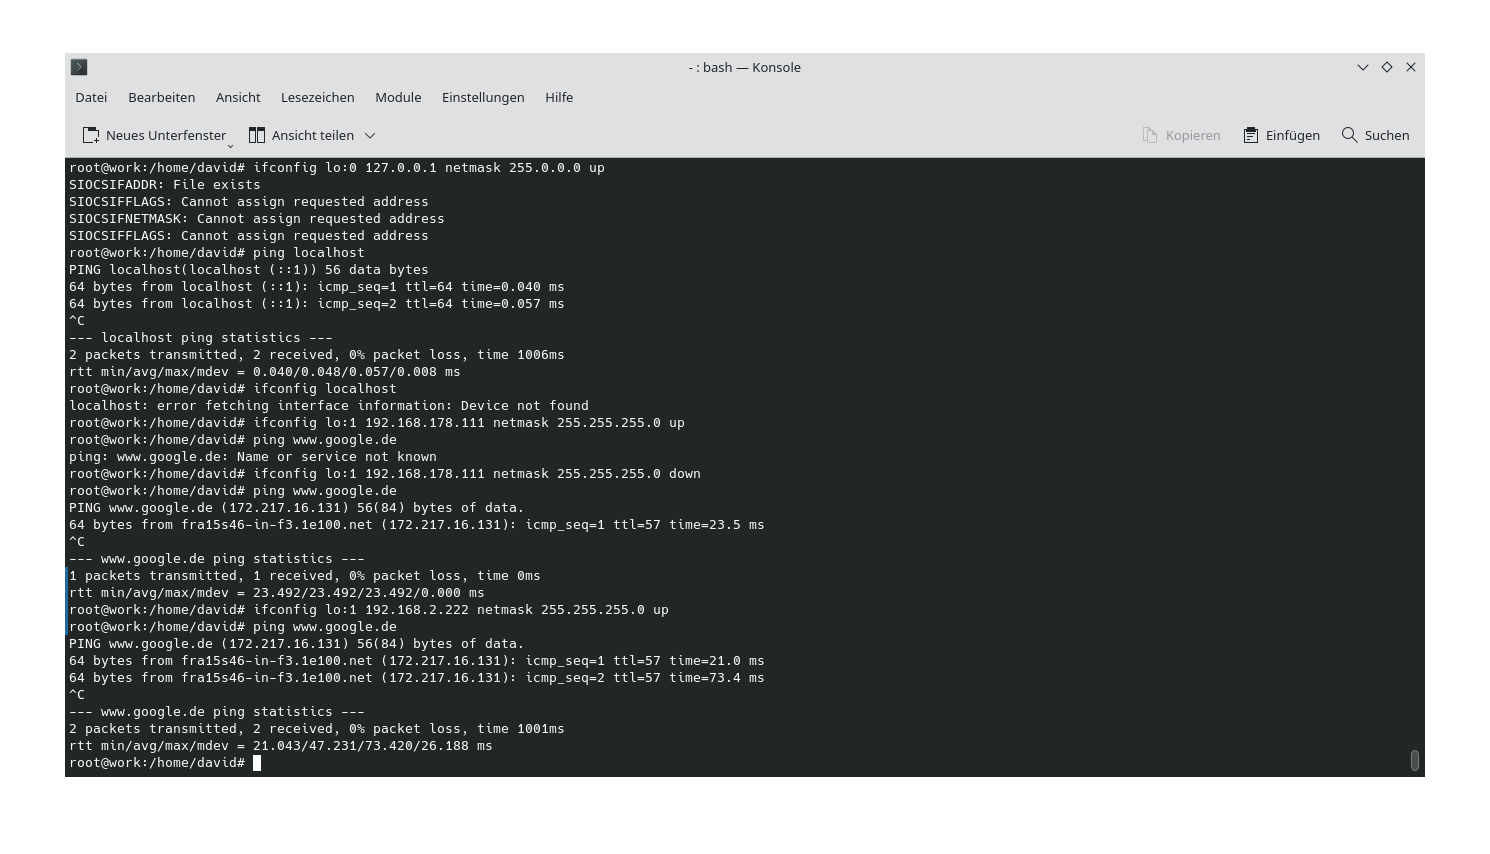Image resolution: width=1490 pixels, height=854 pixels.
Task: Open the Module menu
Action: [398, 97]
